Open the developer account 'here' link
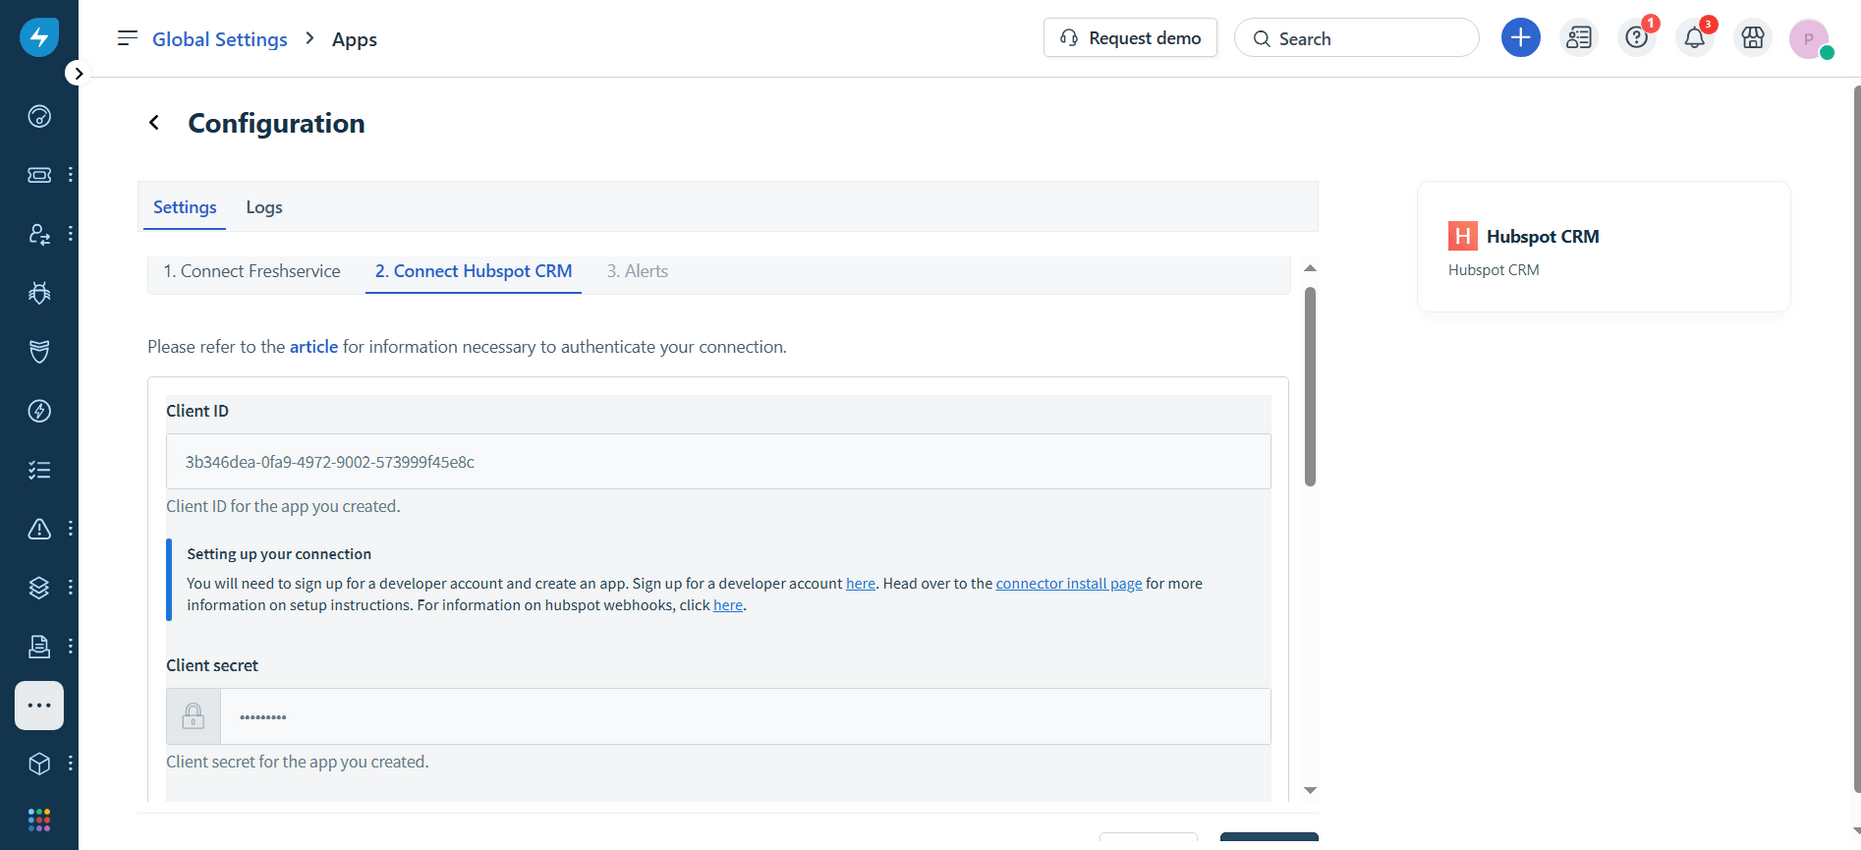Viewport: 1861px width, 850px height. (860, 583)
